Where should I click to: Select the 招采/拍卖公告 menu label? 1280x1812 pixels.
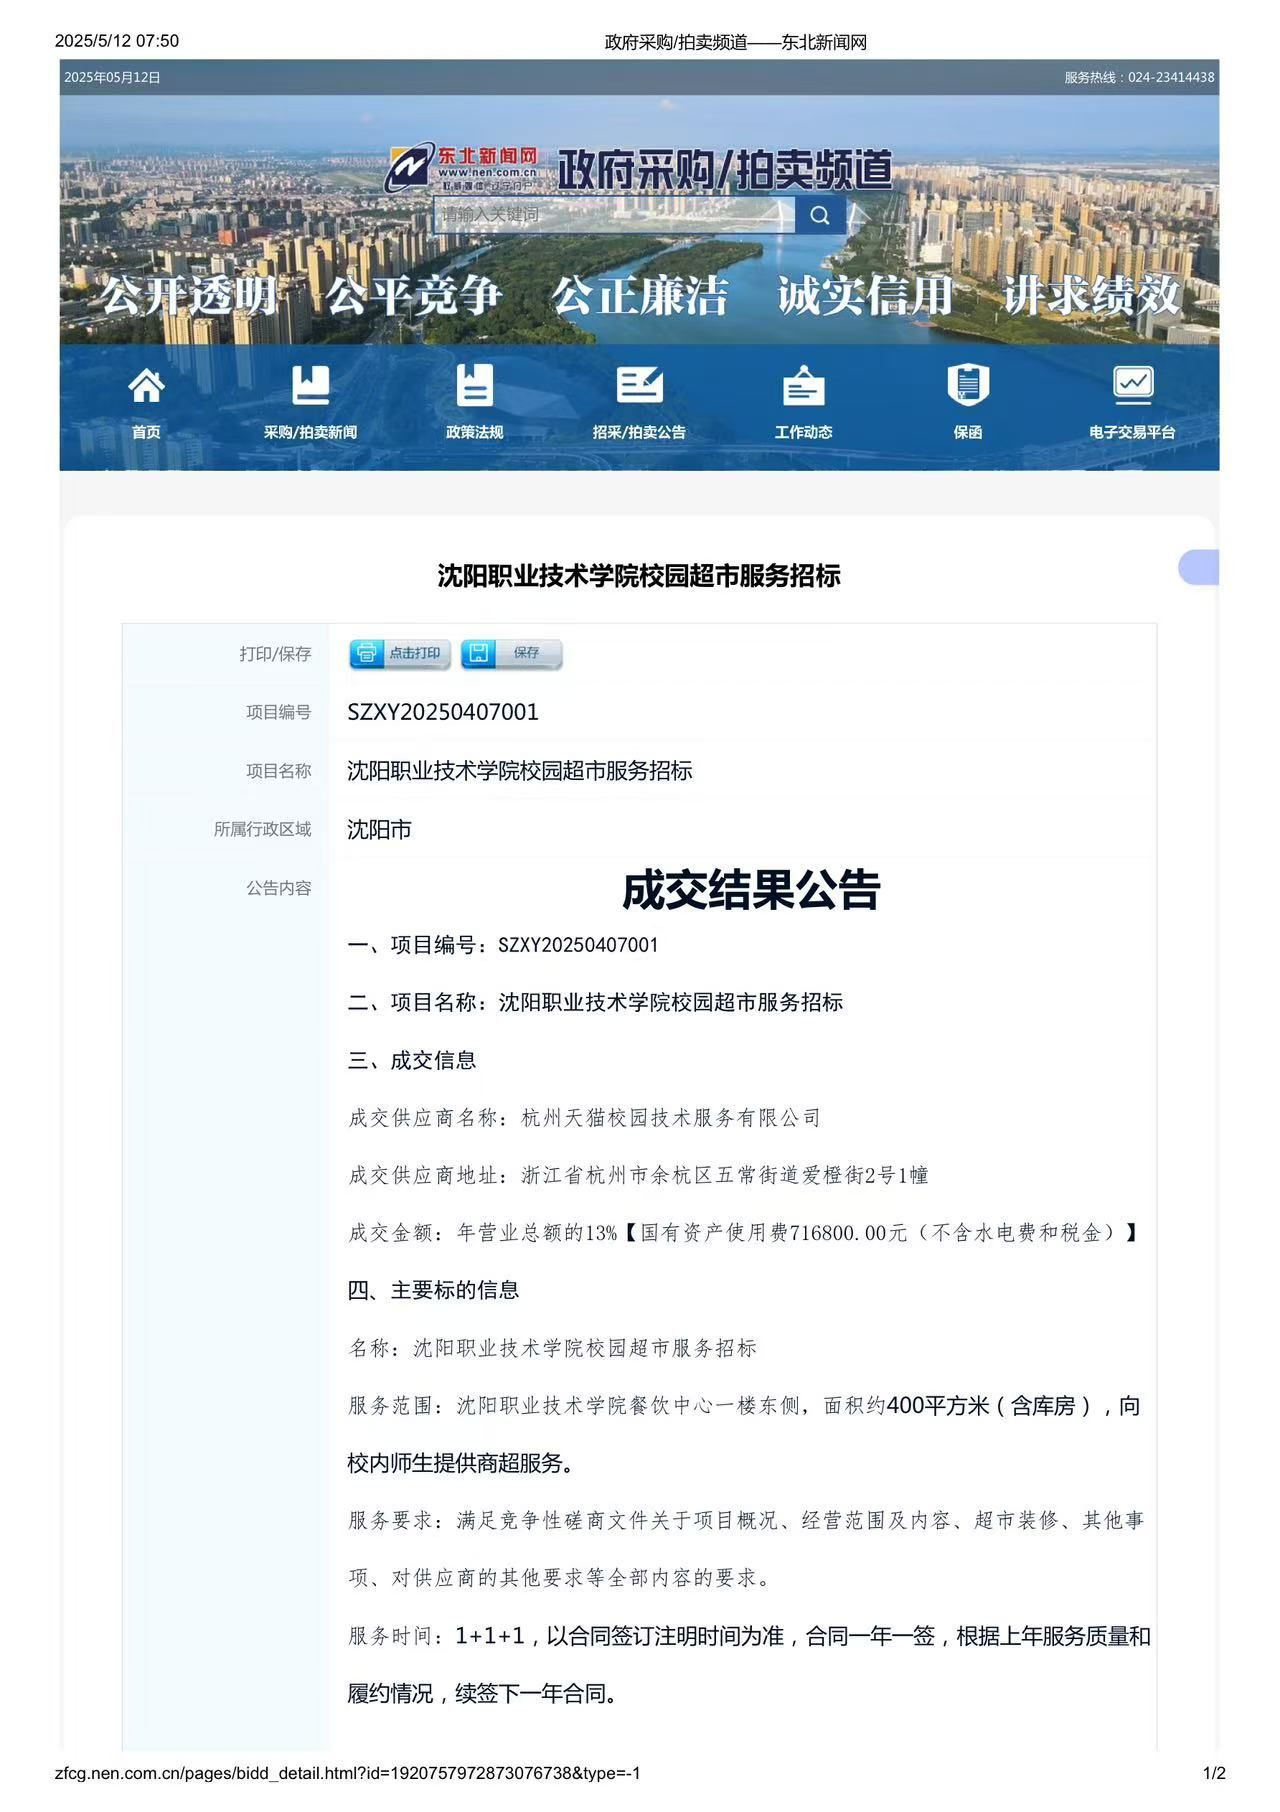coord(639,432)
